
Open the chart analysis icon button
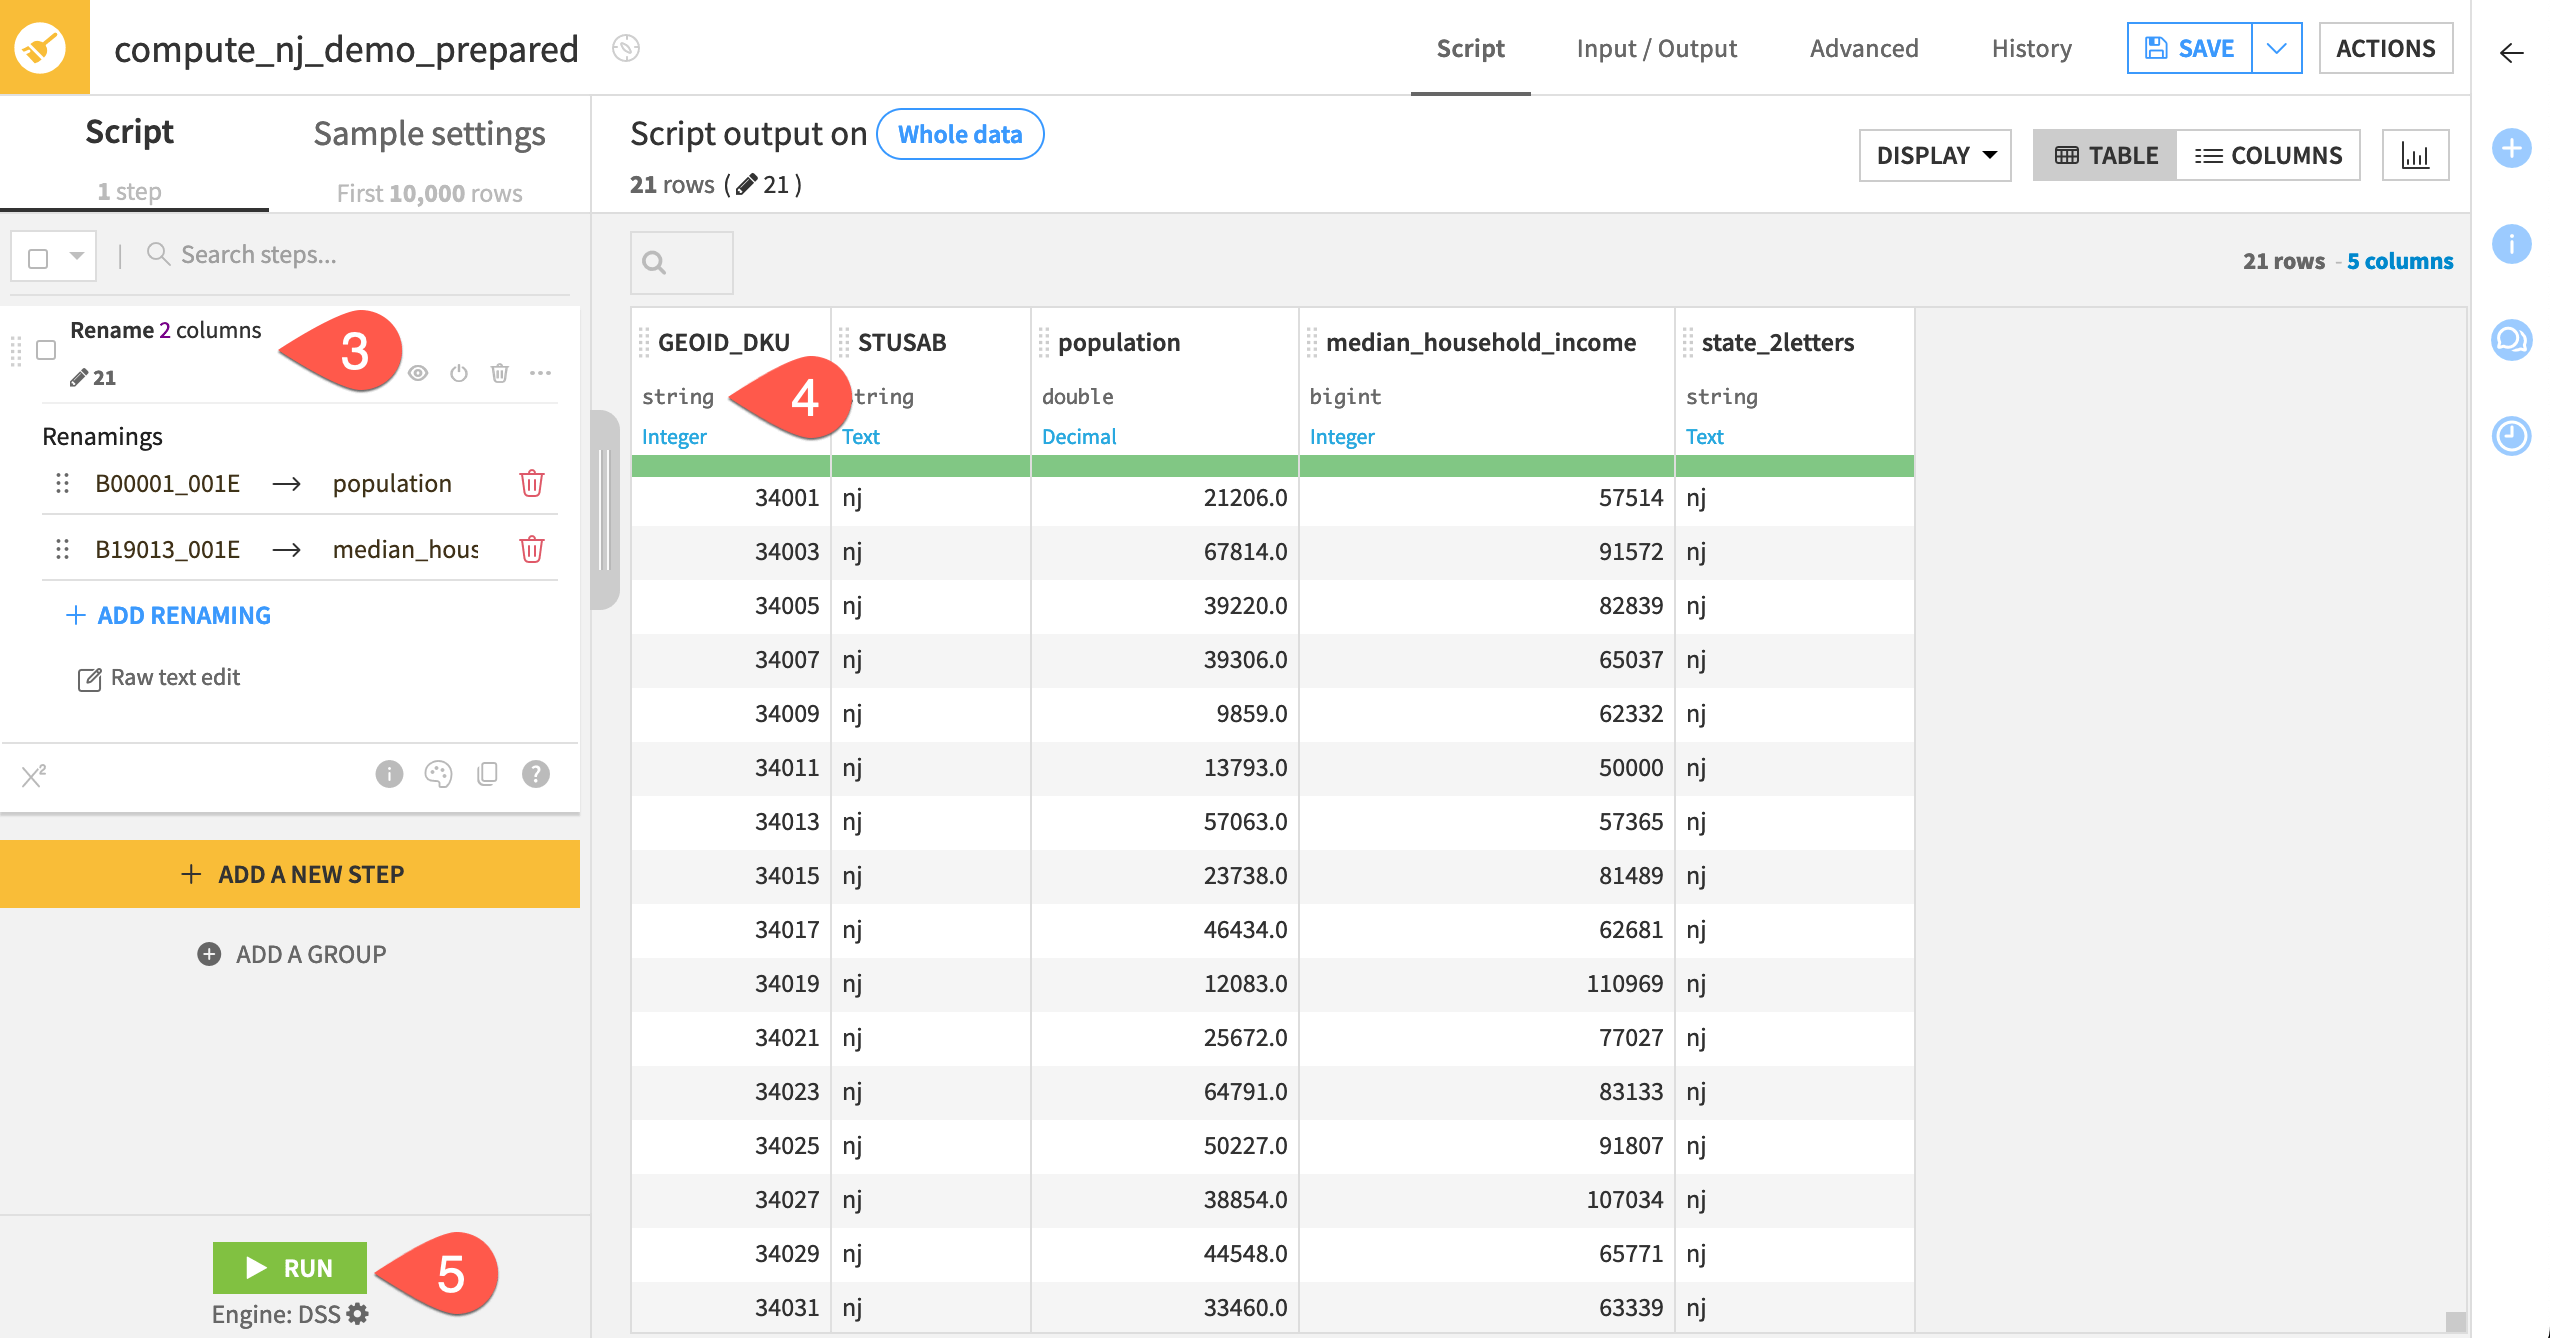pos(2415,156)
